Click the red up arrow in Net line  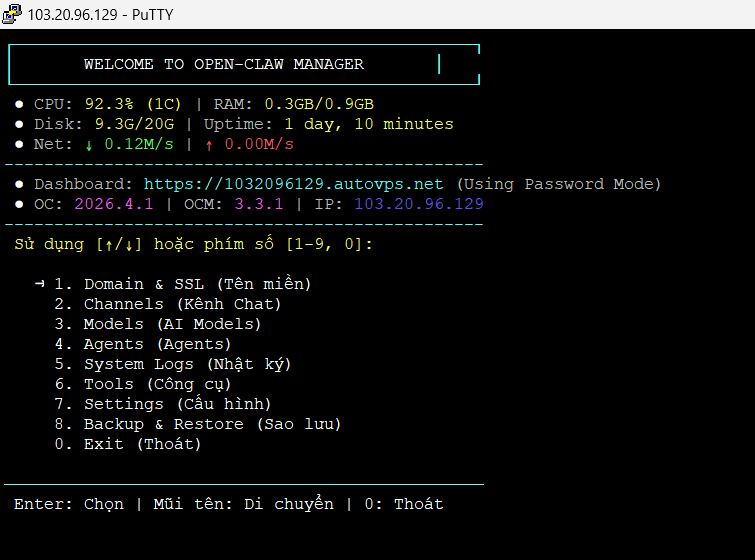[x=209, y=145]
